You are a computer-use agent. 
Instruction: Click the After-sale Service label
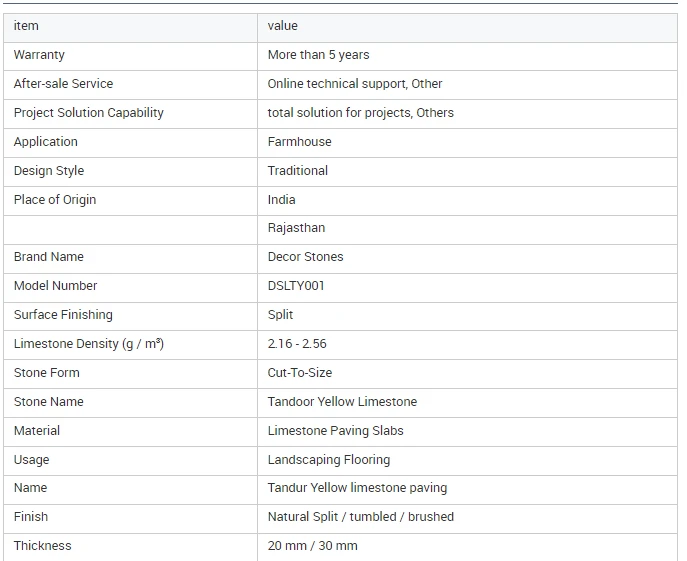point(63,84)
